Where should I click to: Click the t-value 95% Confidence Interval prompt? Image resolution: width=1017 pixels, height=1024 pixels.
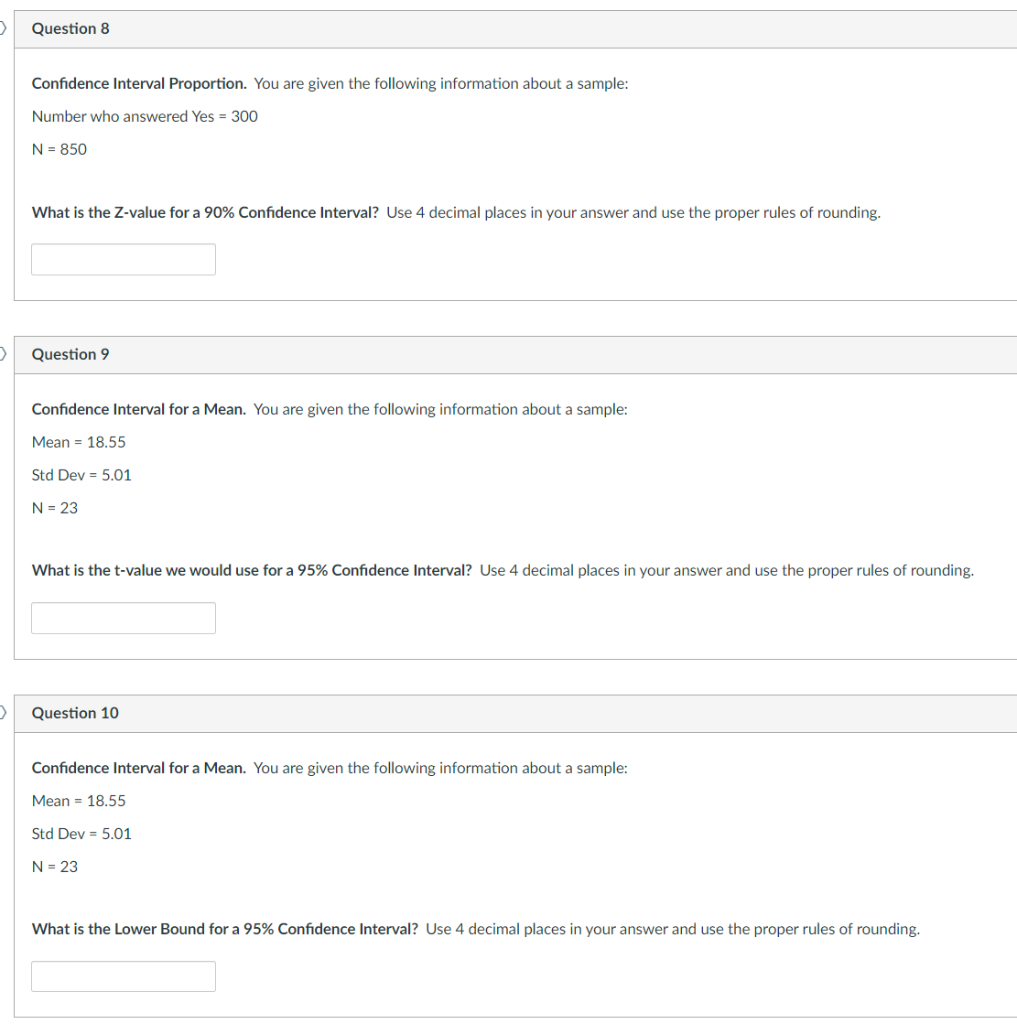[x=251, y=571]
